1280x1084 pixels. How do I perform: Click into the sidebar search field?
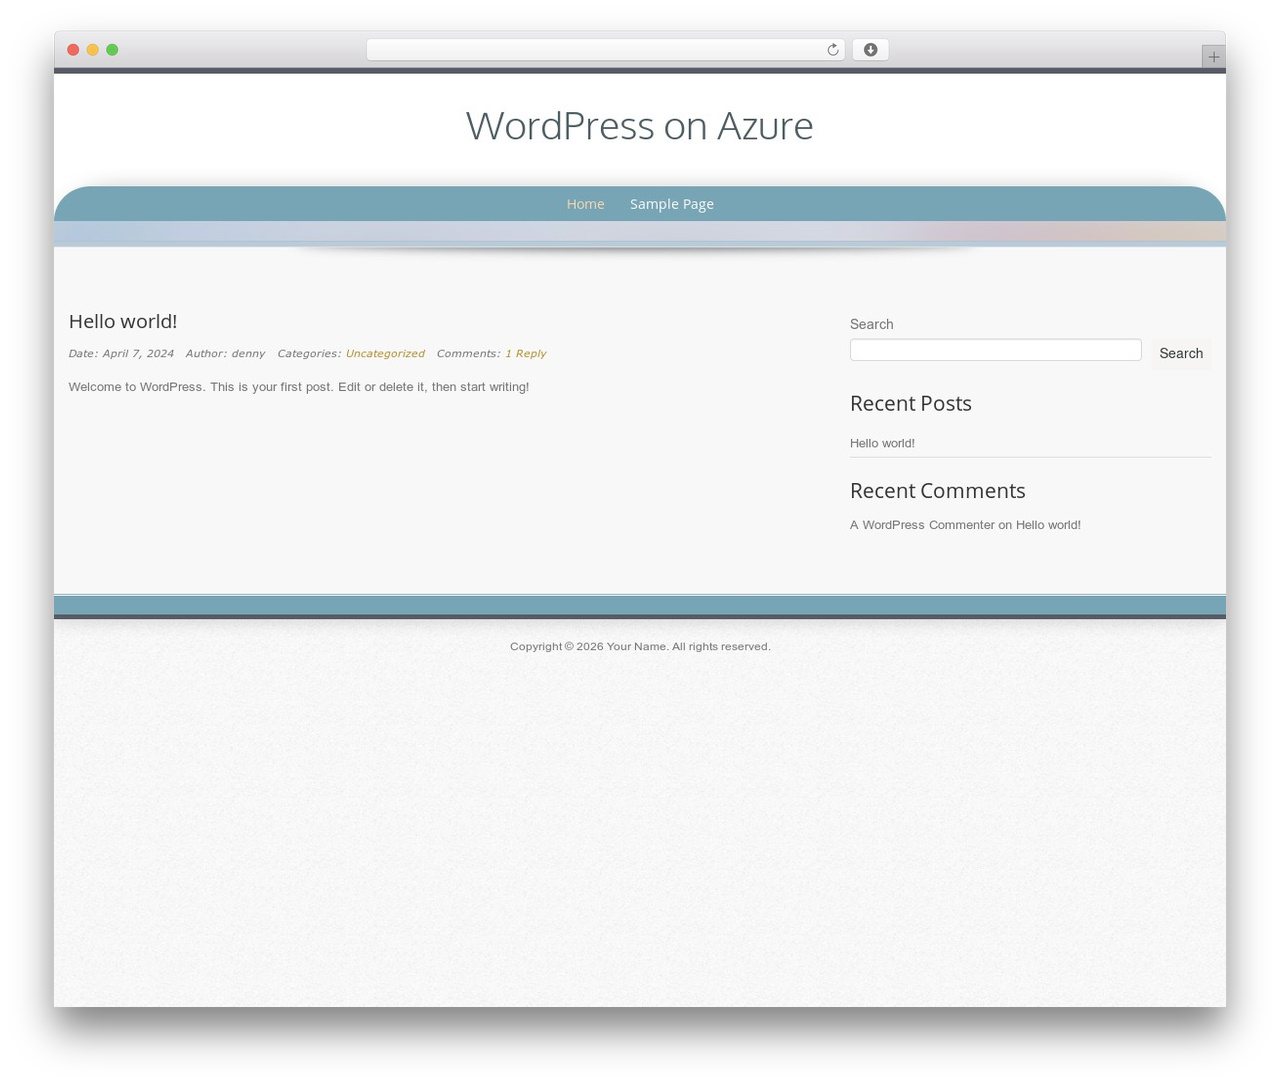(995, 350)
